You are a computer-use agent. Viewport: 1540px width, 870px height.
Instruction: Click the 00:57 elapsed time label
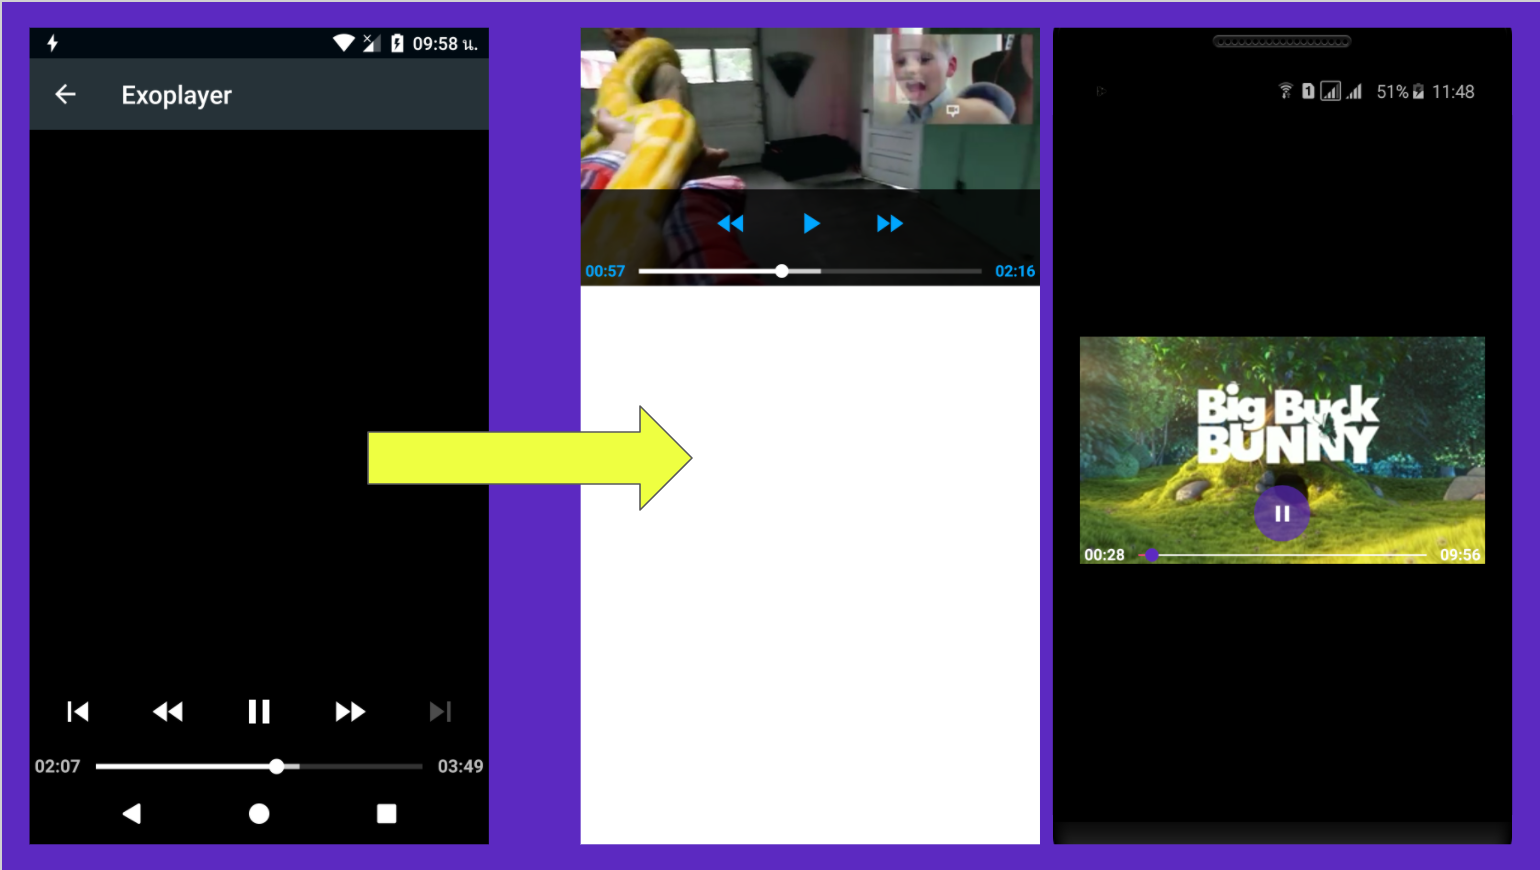click(605, 271)
